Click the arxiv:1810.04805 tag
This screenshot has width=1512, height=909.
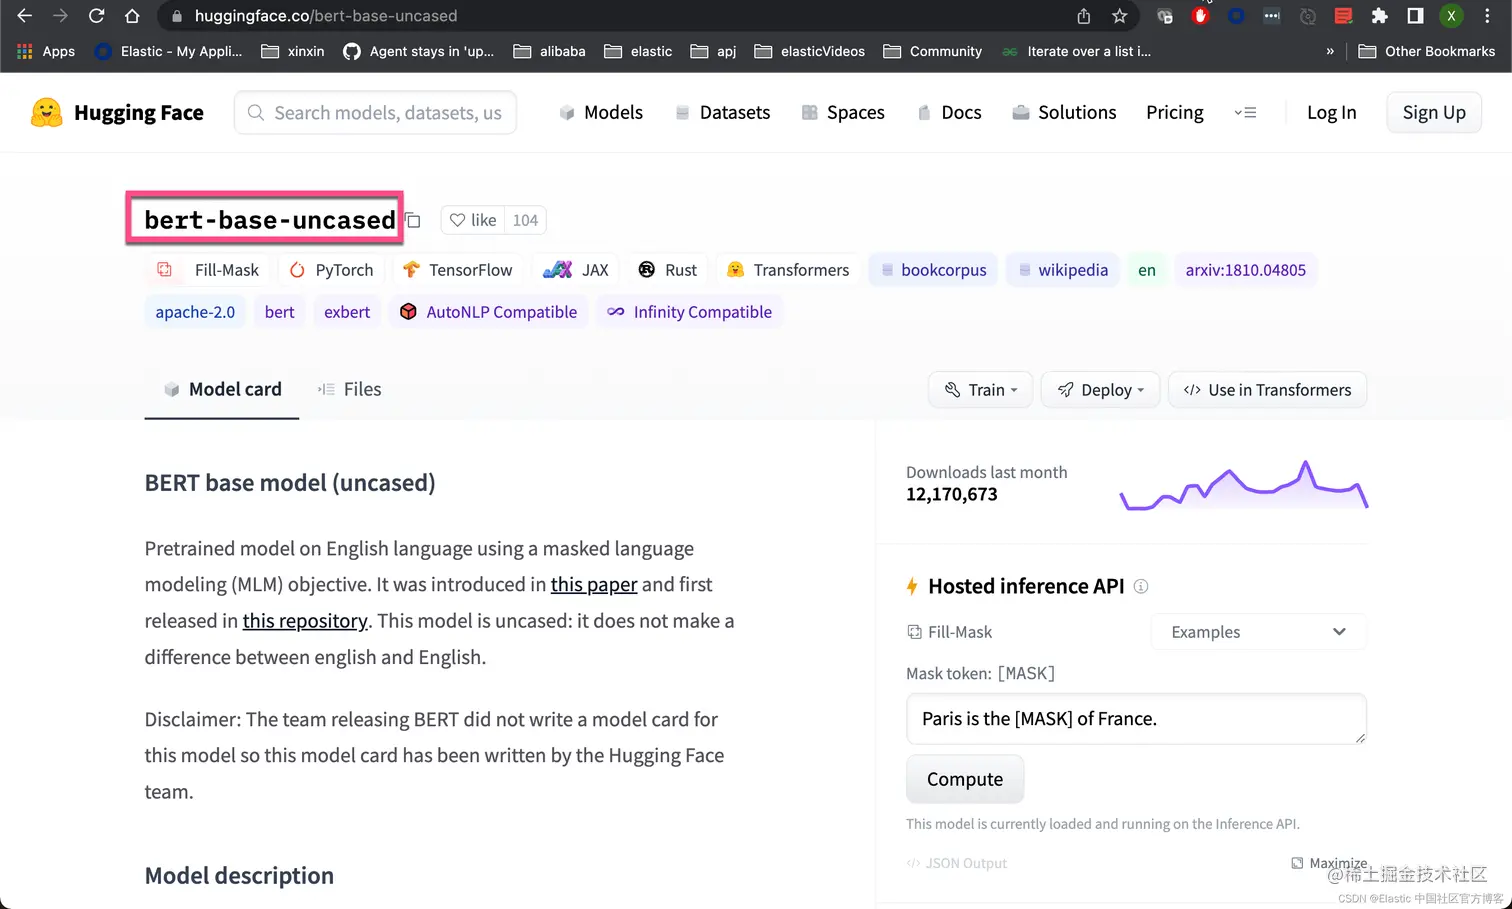pyautogui.click(x=1245, y=270)
